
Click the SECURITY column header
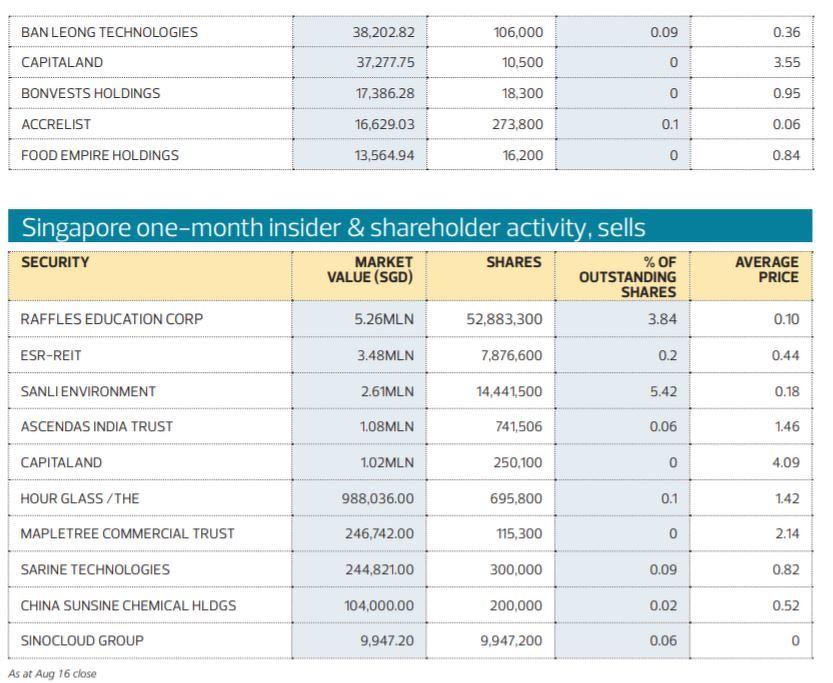pyautogui.click(x=54, y=262)
